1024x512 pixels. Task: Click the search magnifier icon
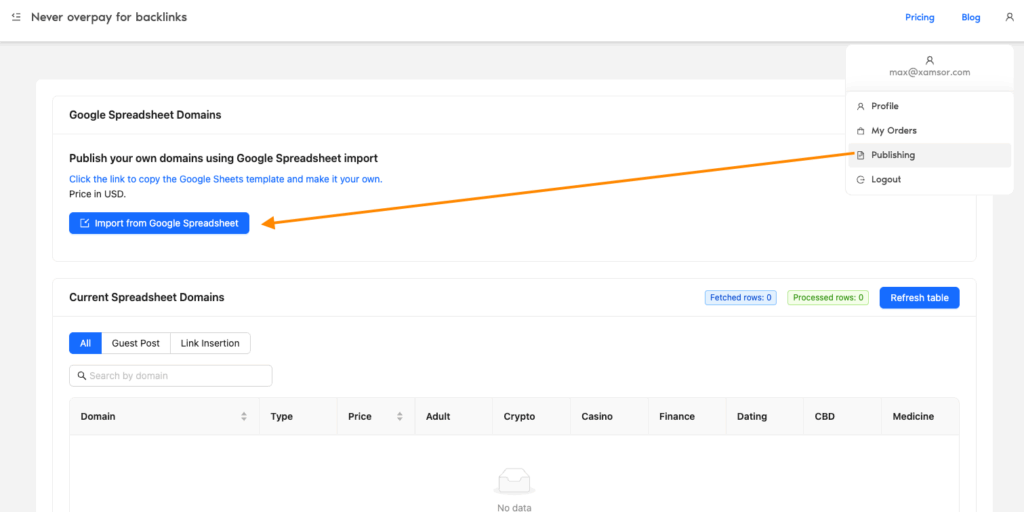[x=80, y=376]
